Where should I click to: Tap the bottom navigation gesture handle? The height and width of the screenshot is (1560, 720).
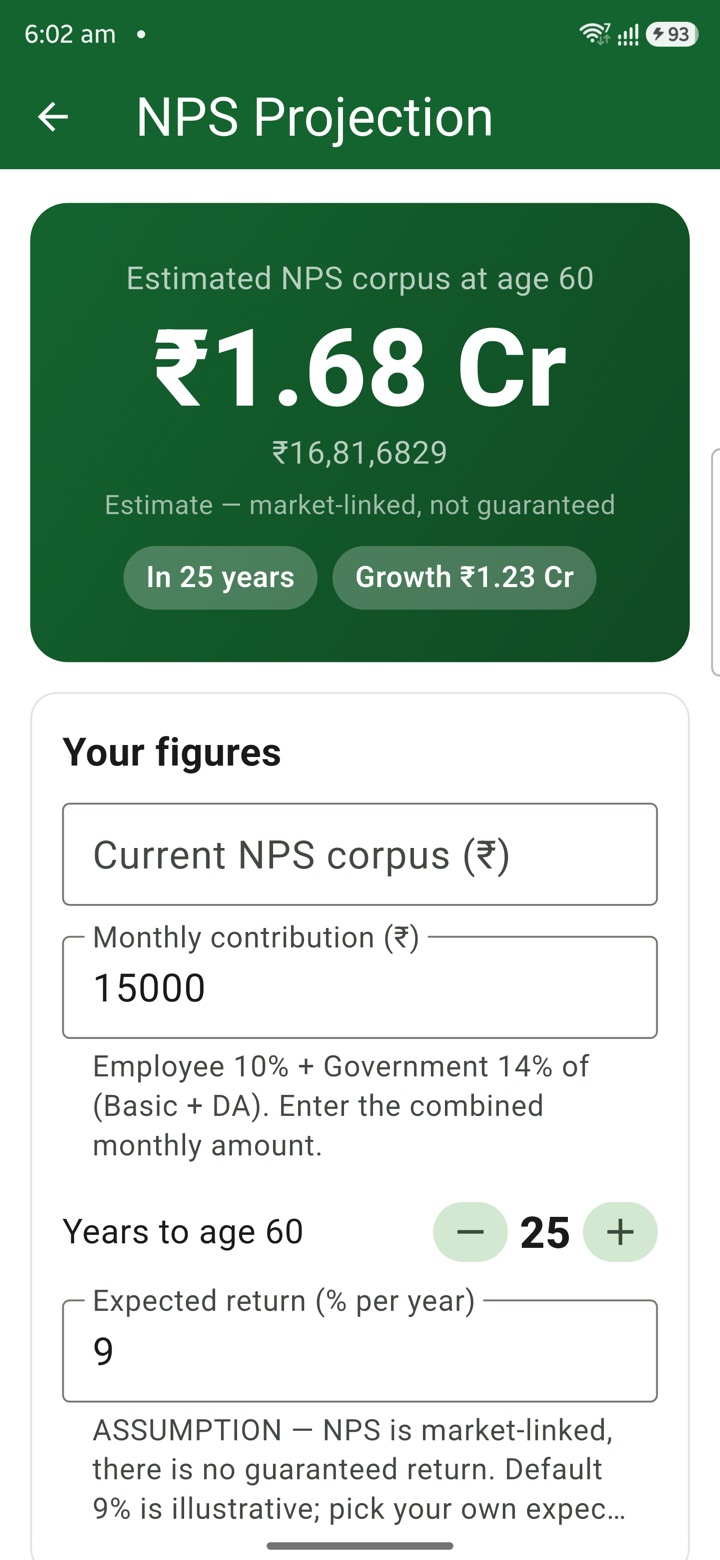tap(360, 1545)
